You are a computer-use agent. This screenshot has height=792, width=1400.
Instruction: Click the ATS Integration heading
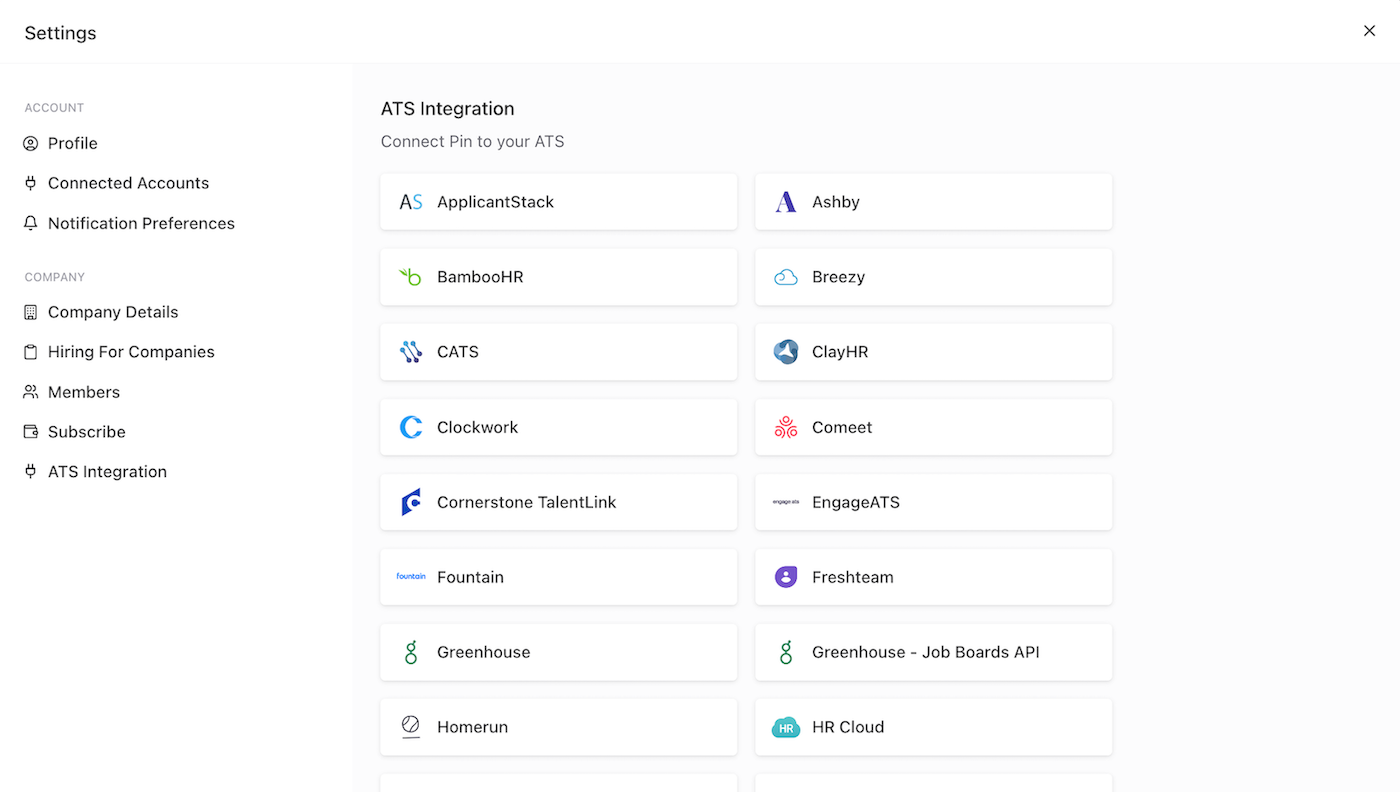click(x=448, y=109)
